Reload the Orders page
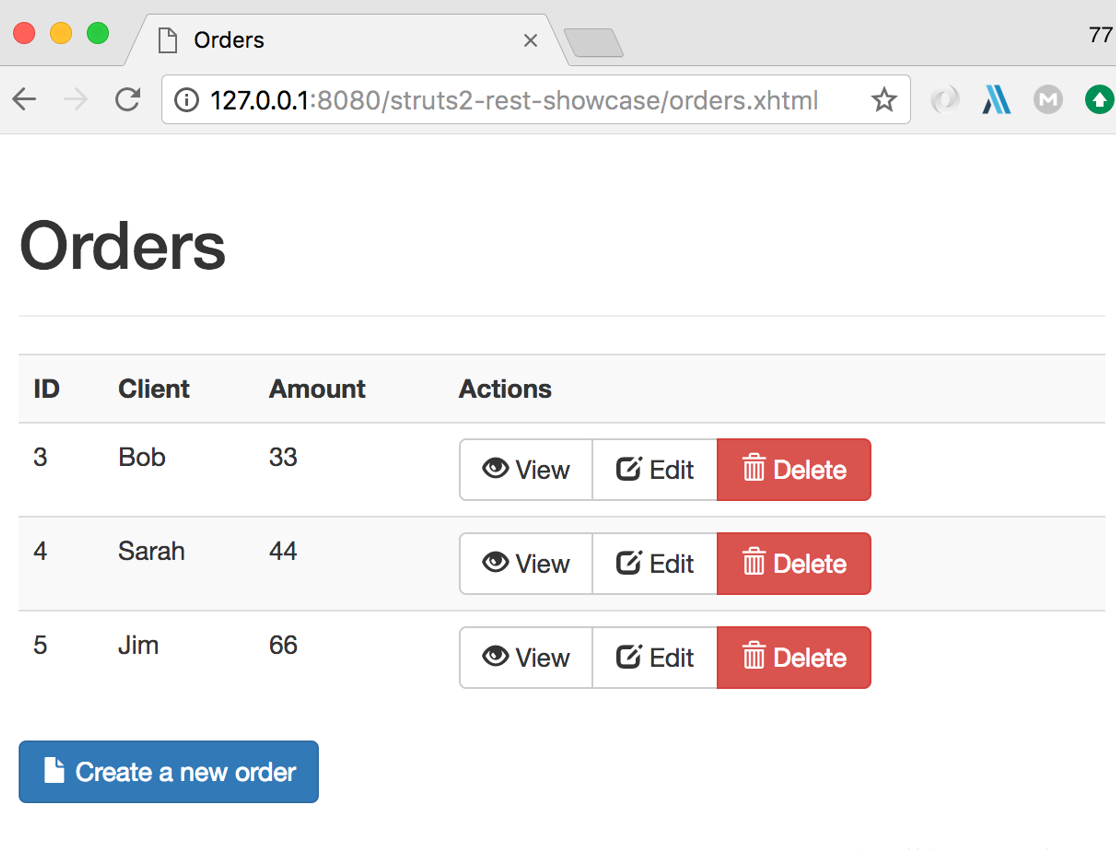This screenshot has width=1116, height=850. 128,100
